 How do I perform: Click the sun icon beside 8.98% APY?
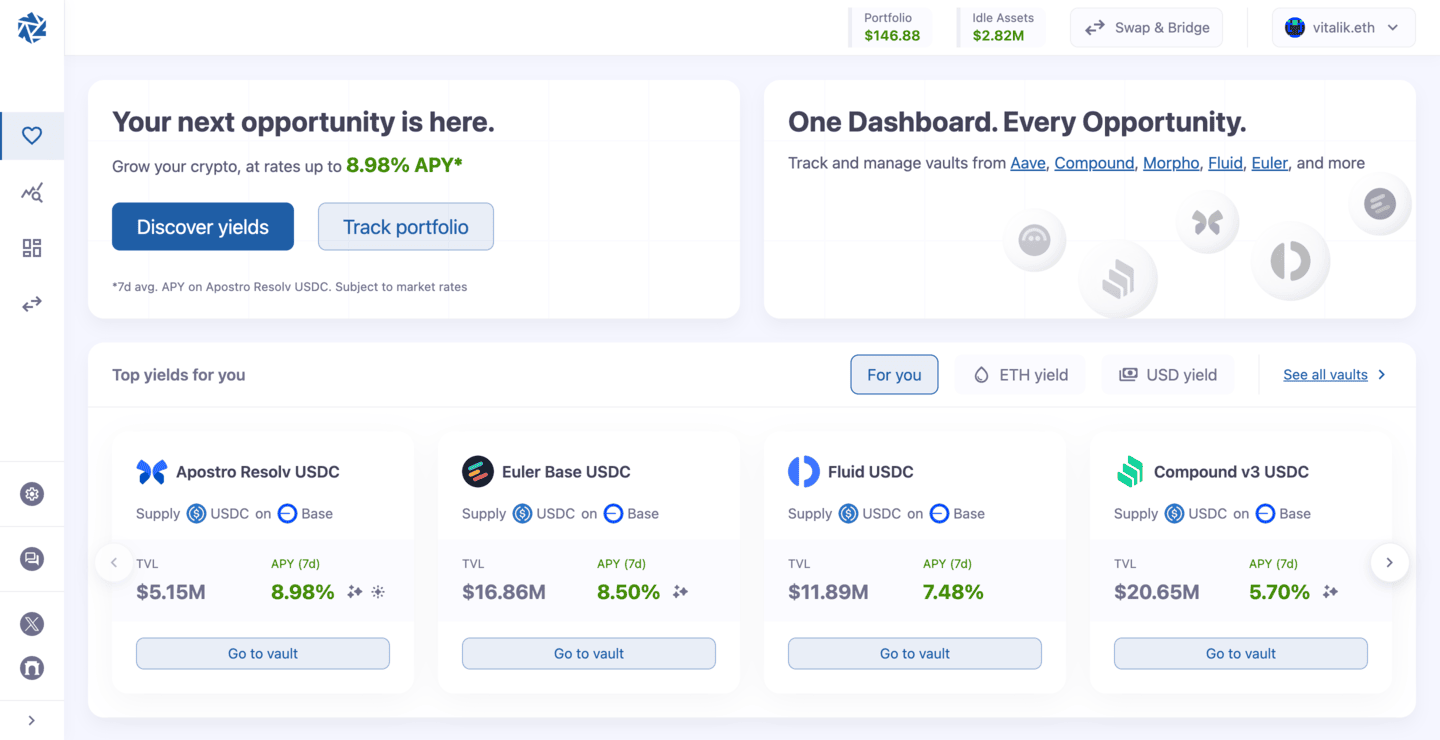(378, 592)
